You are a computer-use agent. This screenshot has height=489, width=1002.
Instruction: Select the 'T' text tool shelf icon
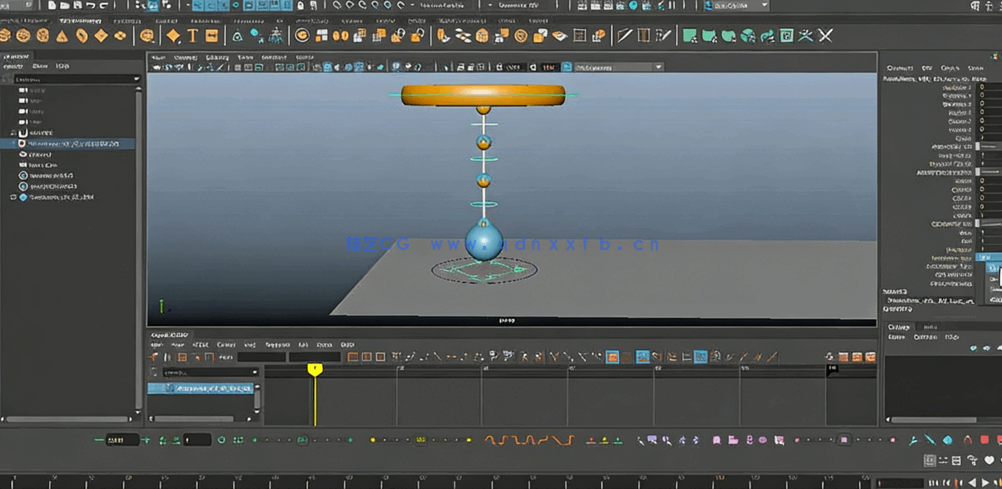[193, 36]
